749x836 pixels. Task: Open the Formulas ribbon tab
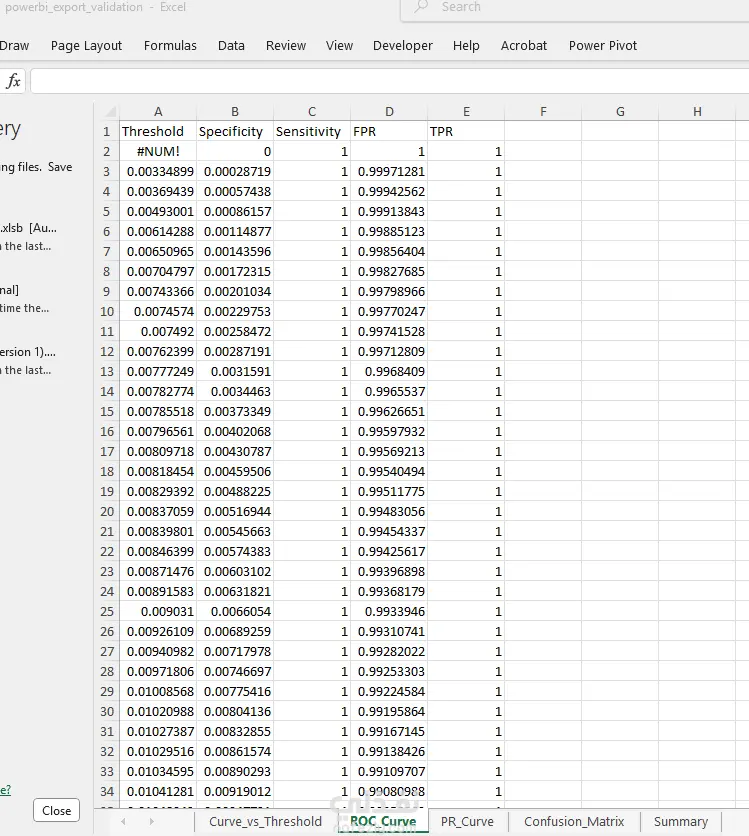(170, 45)
